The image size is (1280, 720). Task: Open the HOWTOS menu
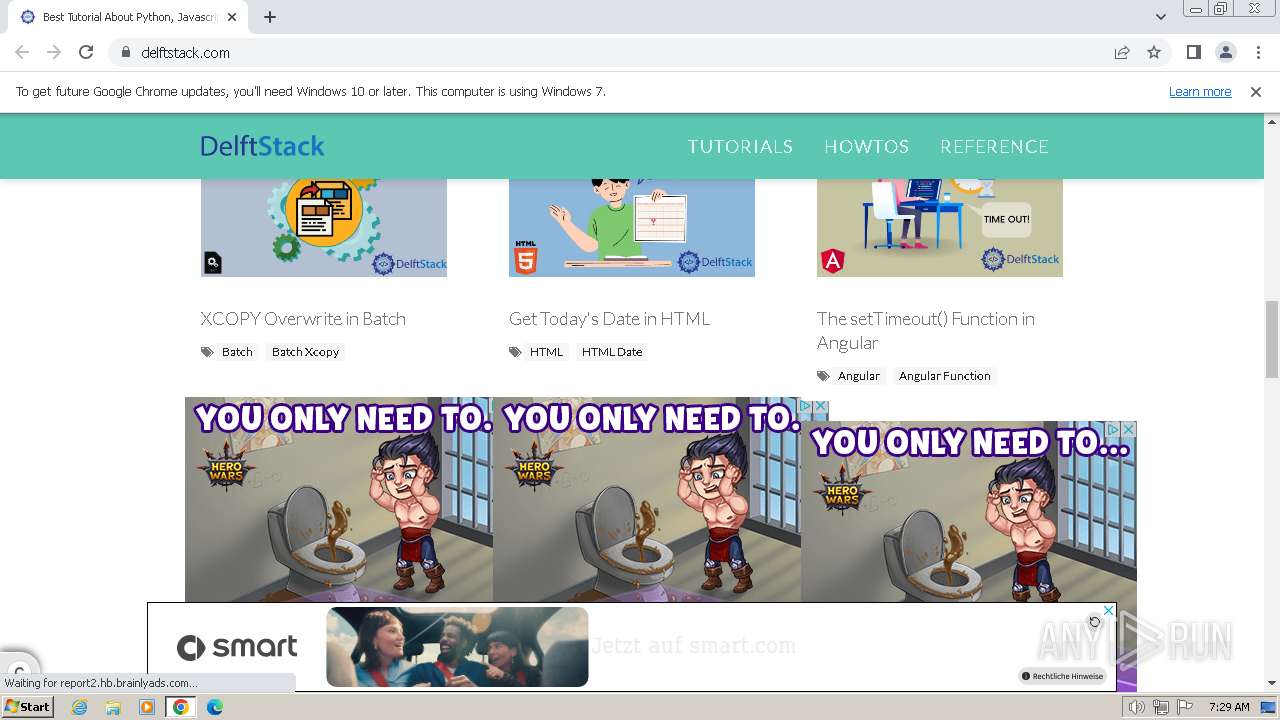coord(866,146)
